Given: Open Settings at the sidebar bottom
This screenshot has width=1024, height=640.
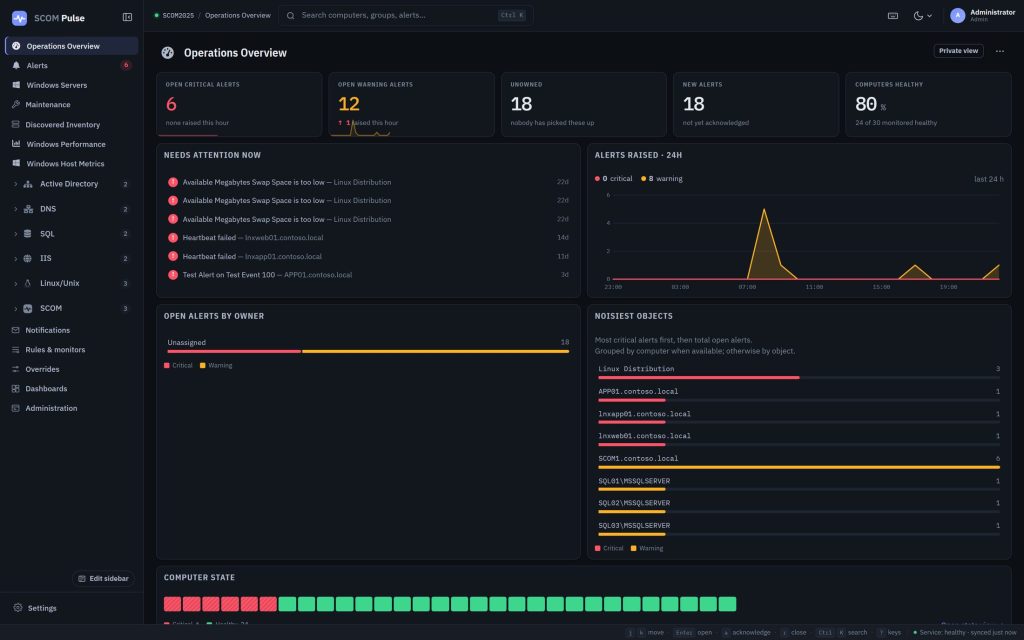Looking at the screenshot, I should click(x=72, y=608).
